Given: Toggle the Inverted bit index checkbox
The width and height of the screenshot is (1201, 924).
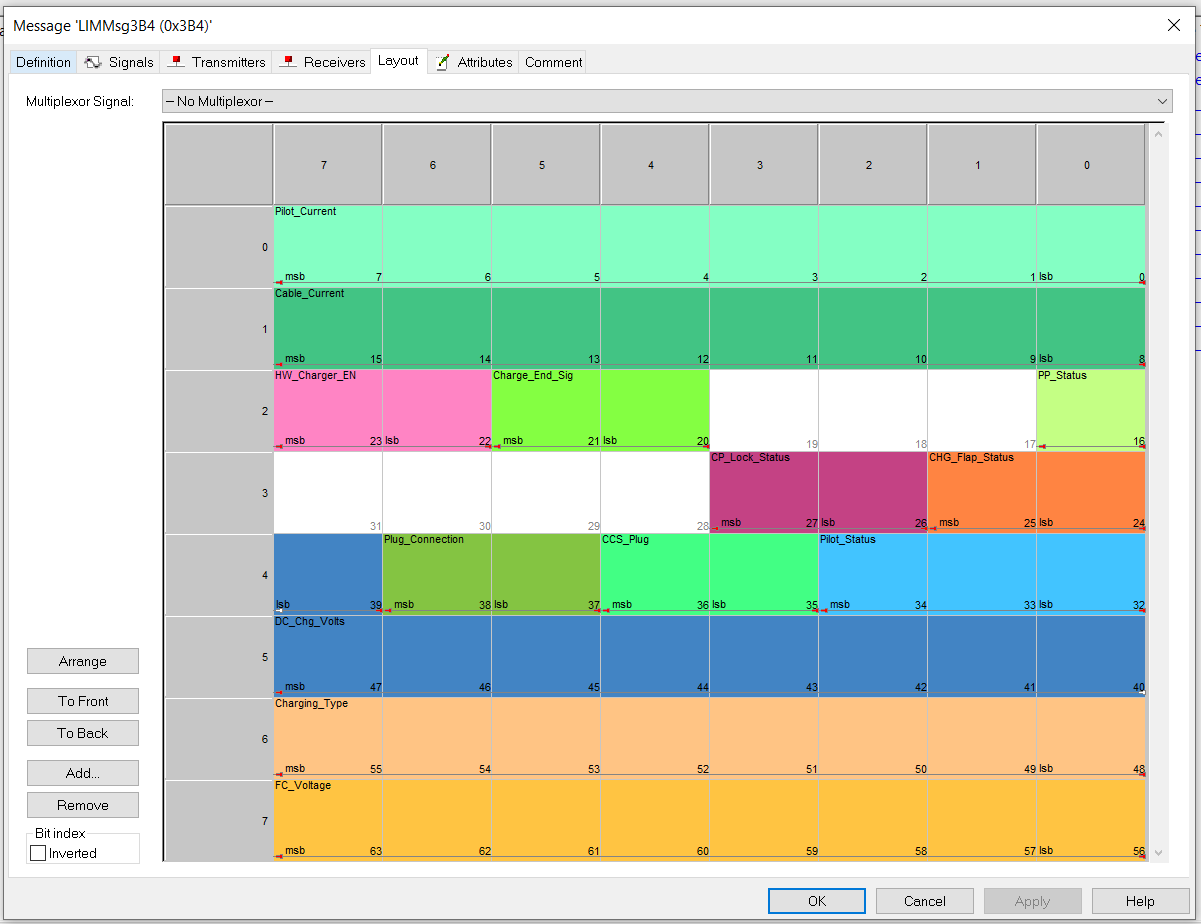Looking at the screenshot, I should 38,853.
